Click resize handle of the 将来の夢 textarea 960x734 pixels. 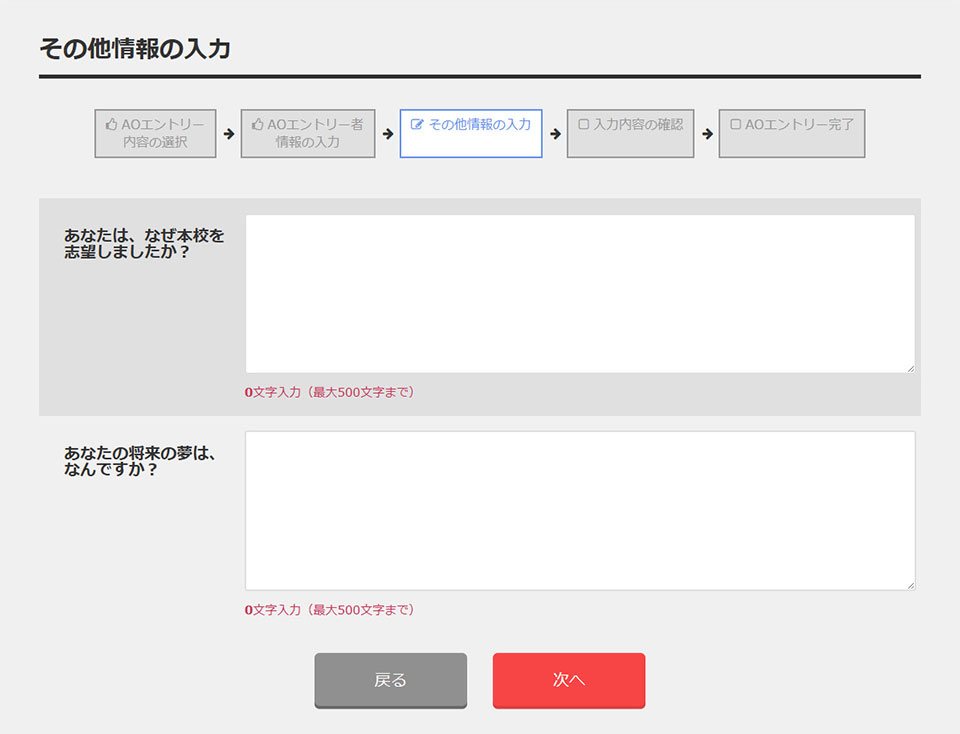click(910, 585)
